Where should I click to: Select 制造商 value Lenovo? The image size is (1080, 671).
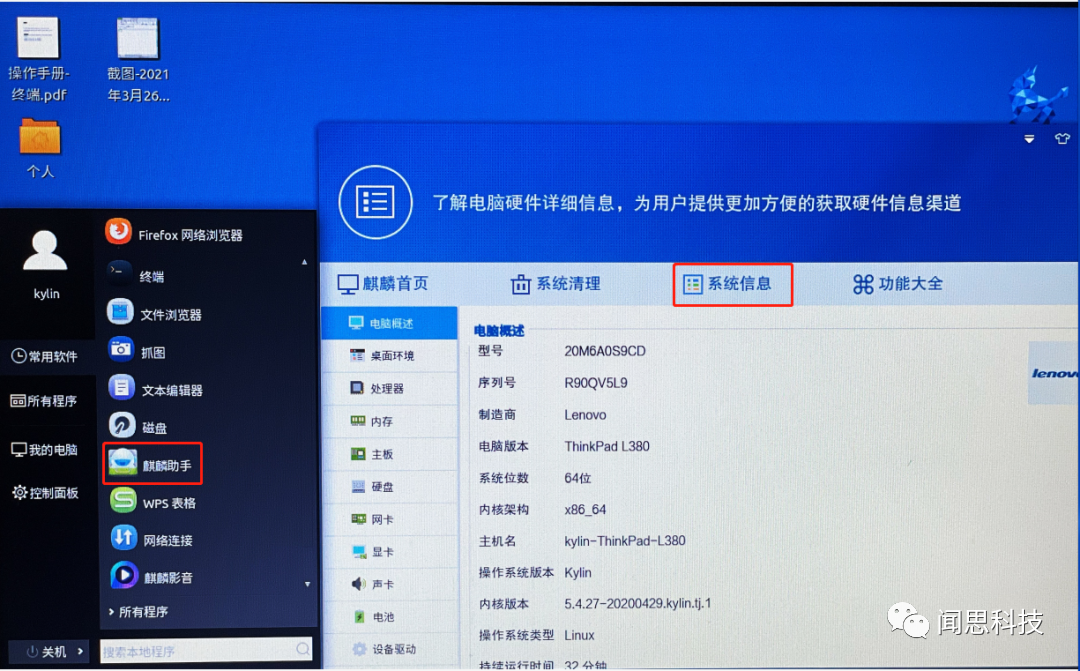pyautogui.click(x=585, y=415)
